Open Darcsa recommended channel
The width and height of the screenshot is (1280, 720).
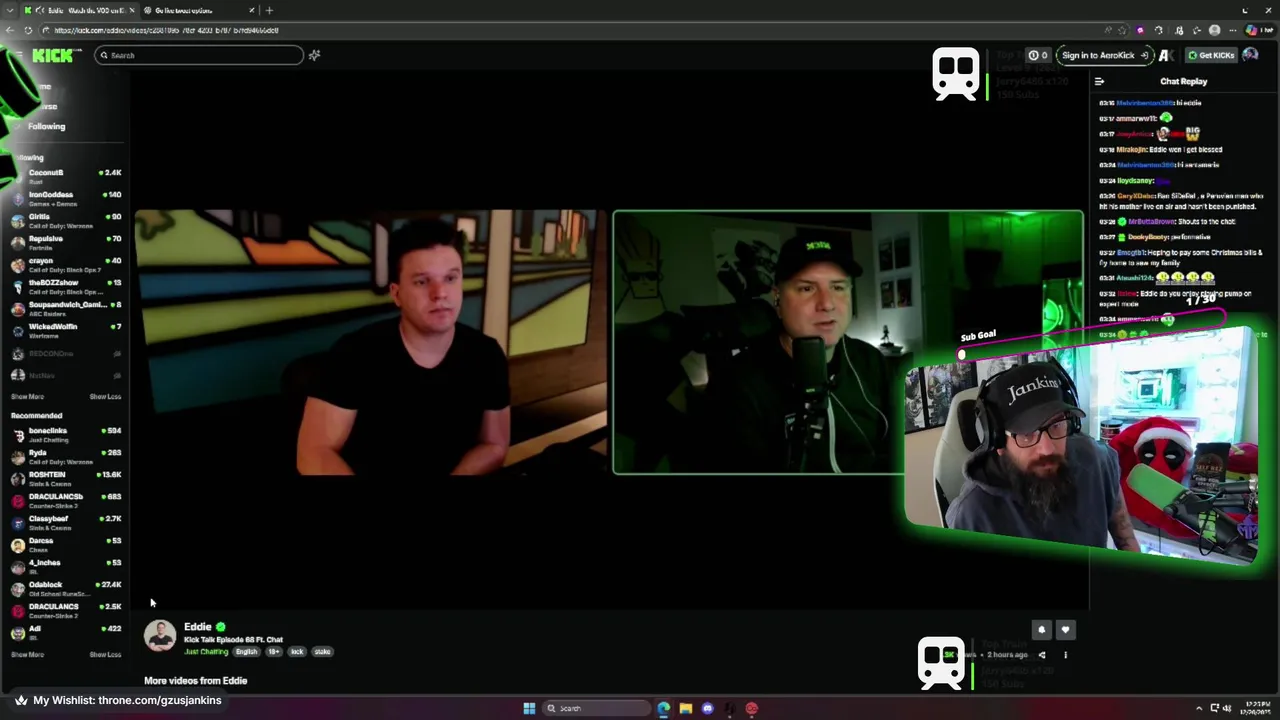(x=66, y=544)
